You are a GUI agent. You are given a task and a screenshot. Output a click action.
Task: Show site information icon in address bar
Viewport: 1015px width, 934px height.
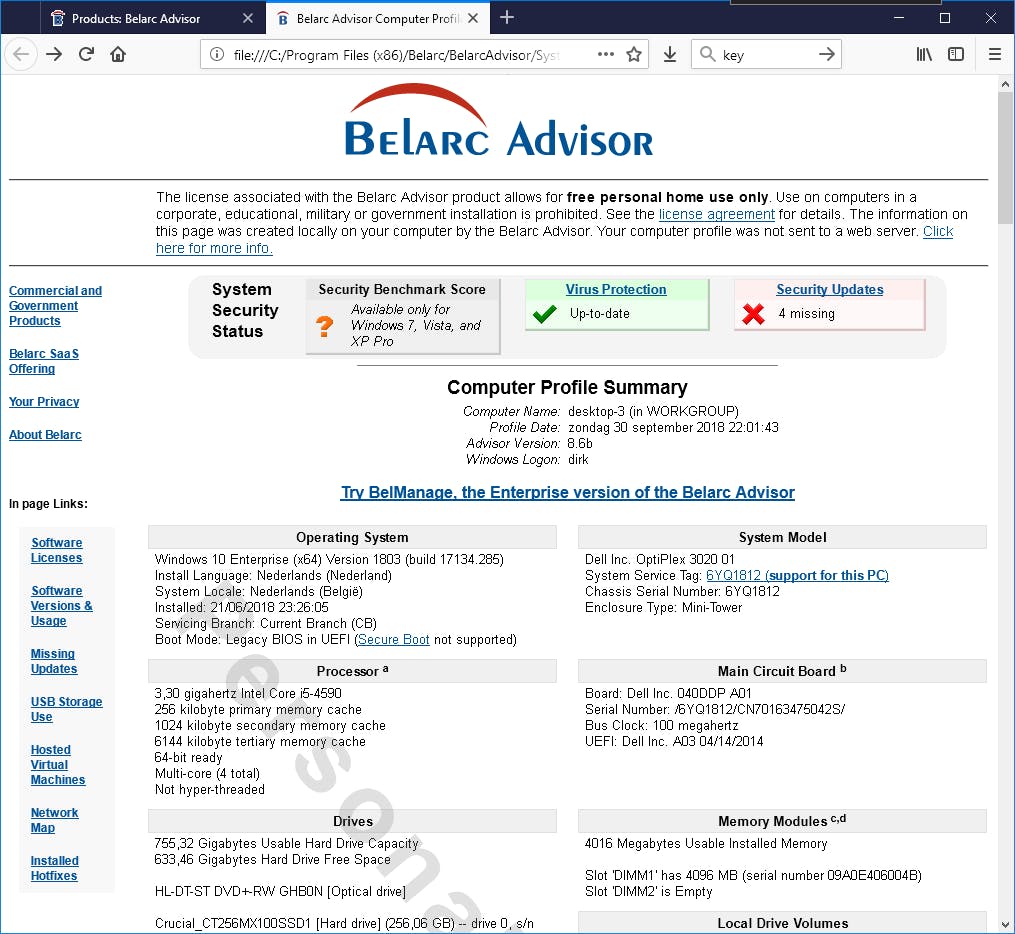218,54
